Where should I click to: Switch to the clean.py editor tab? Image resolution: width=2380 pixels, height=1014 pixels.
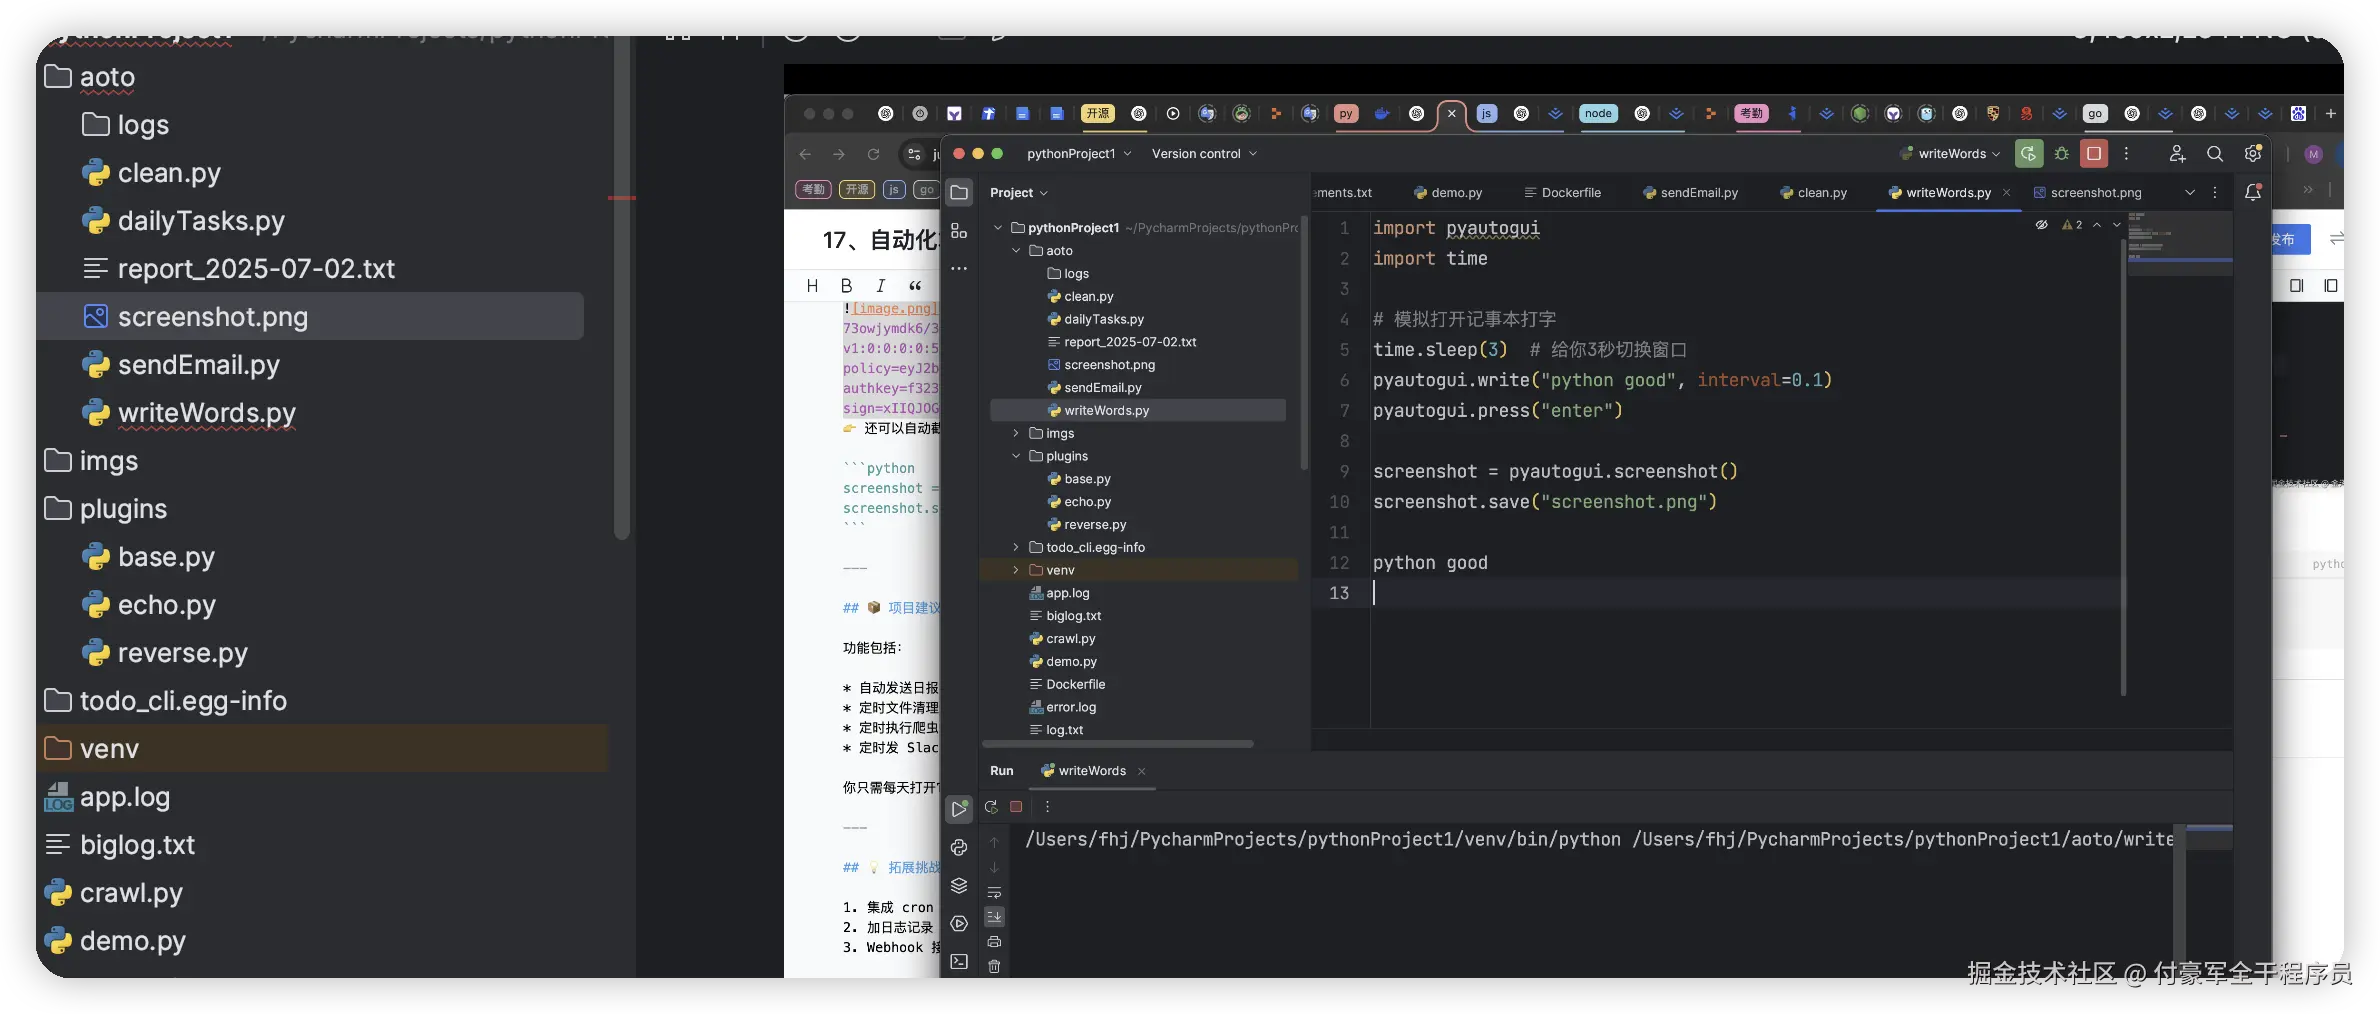[x=1813, y=192]
